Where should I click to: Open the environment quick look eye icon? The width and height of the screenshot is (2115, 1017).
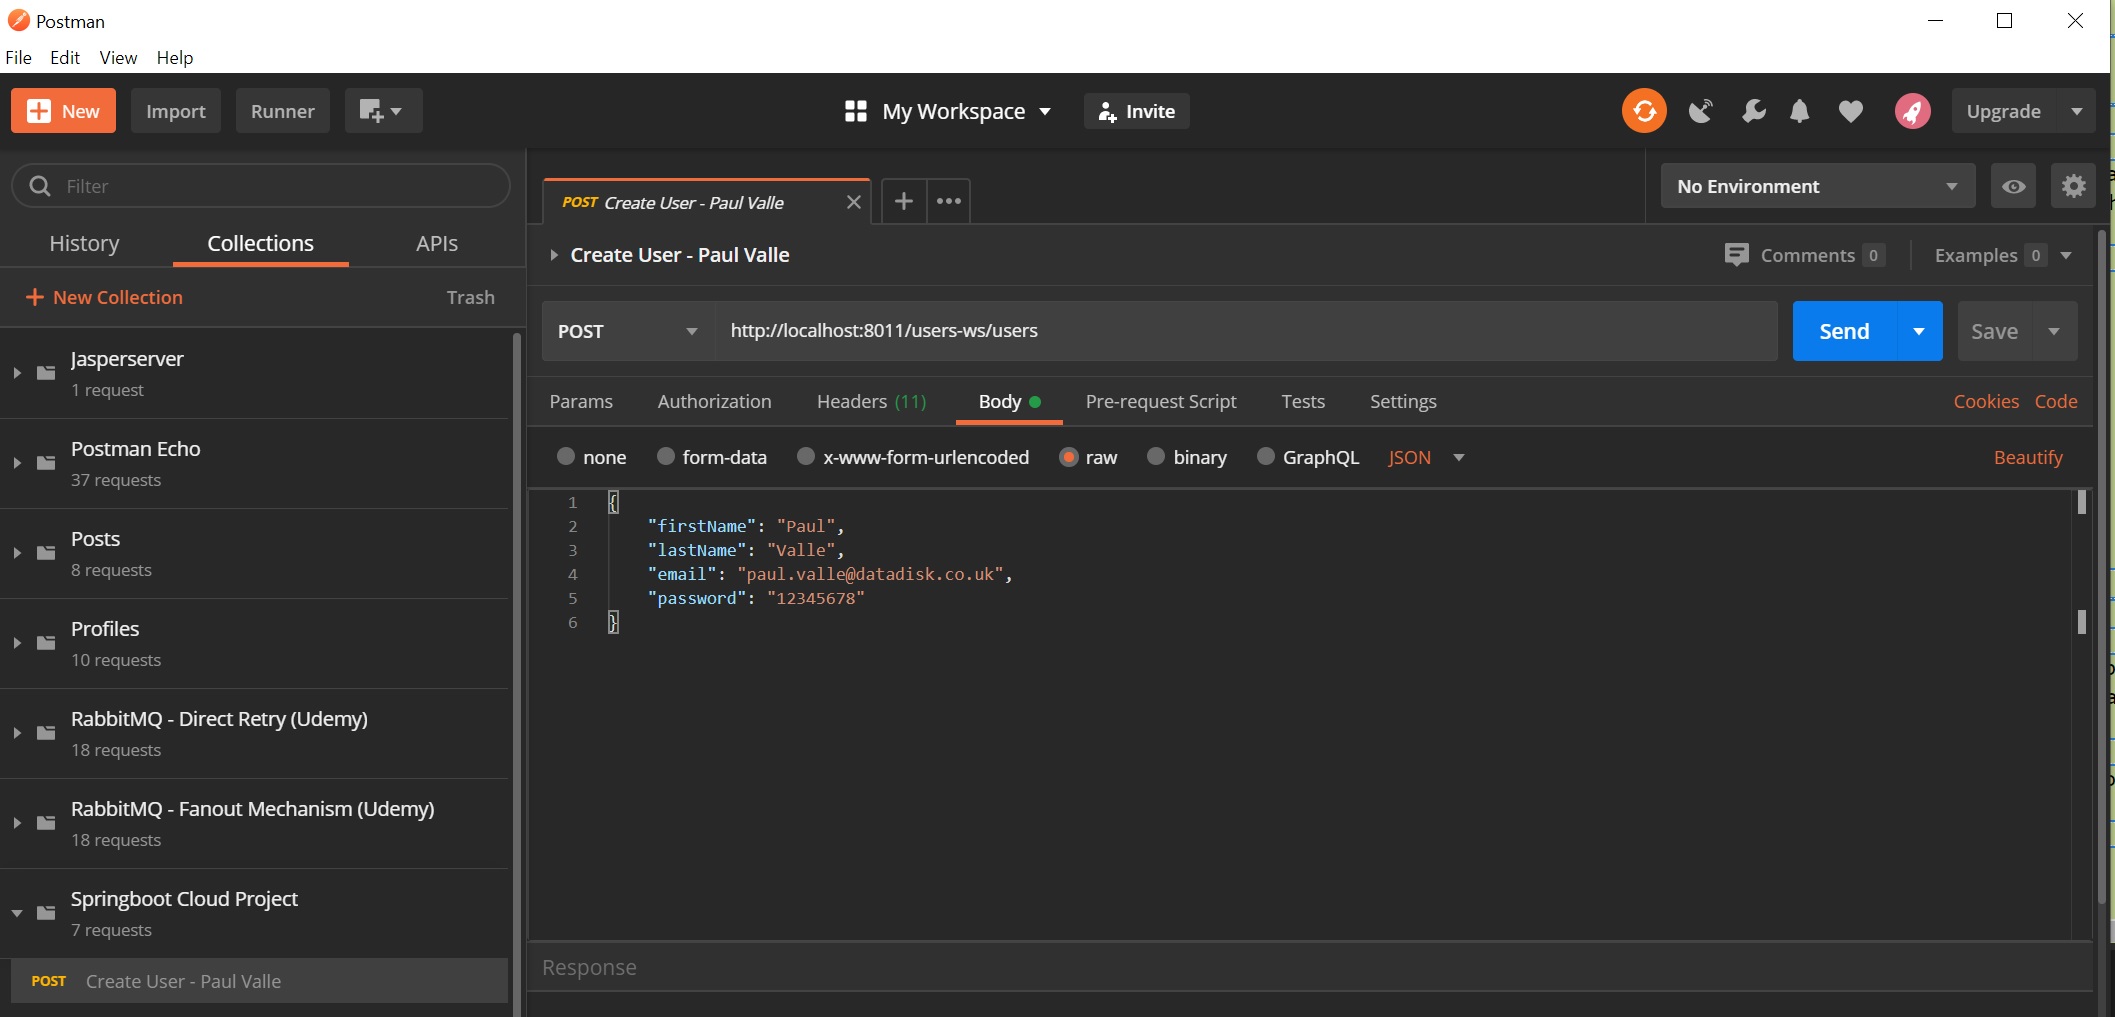click(2013, 187)
